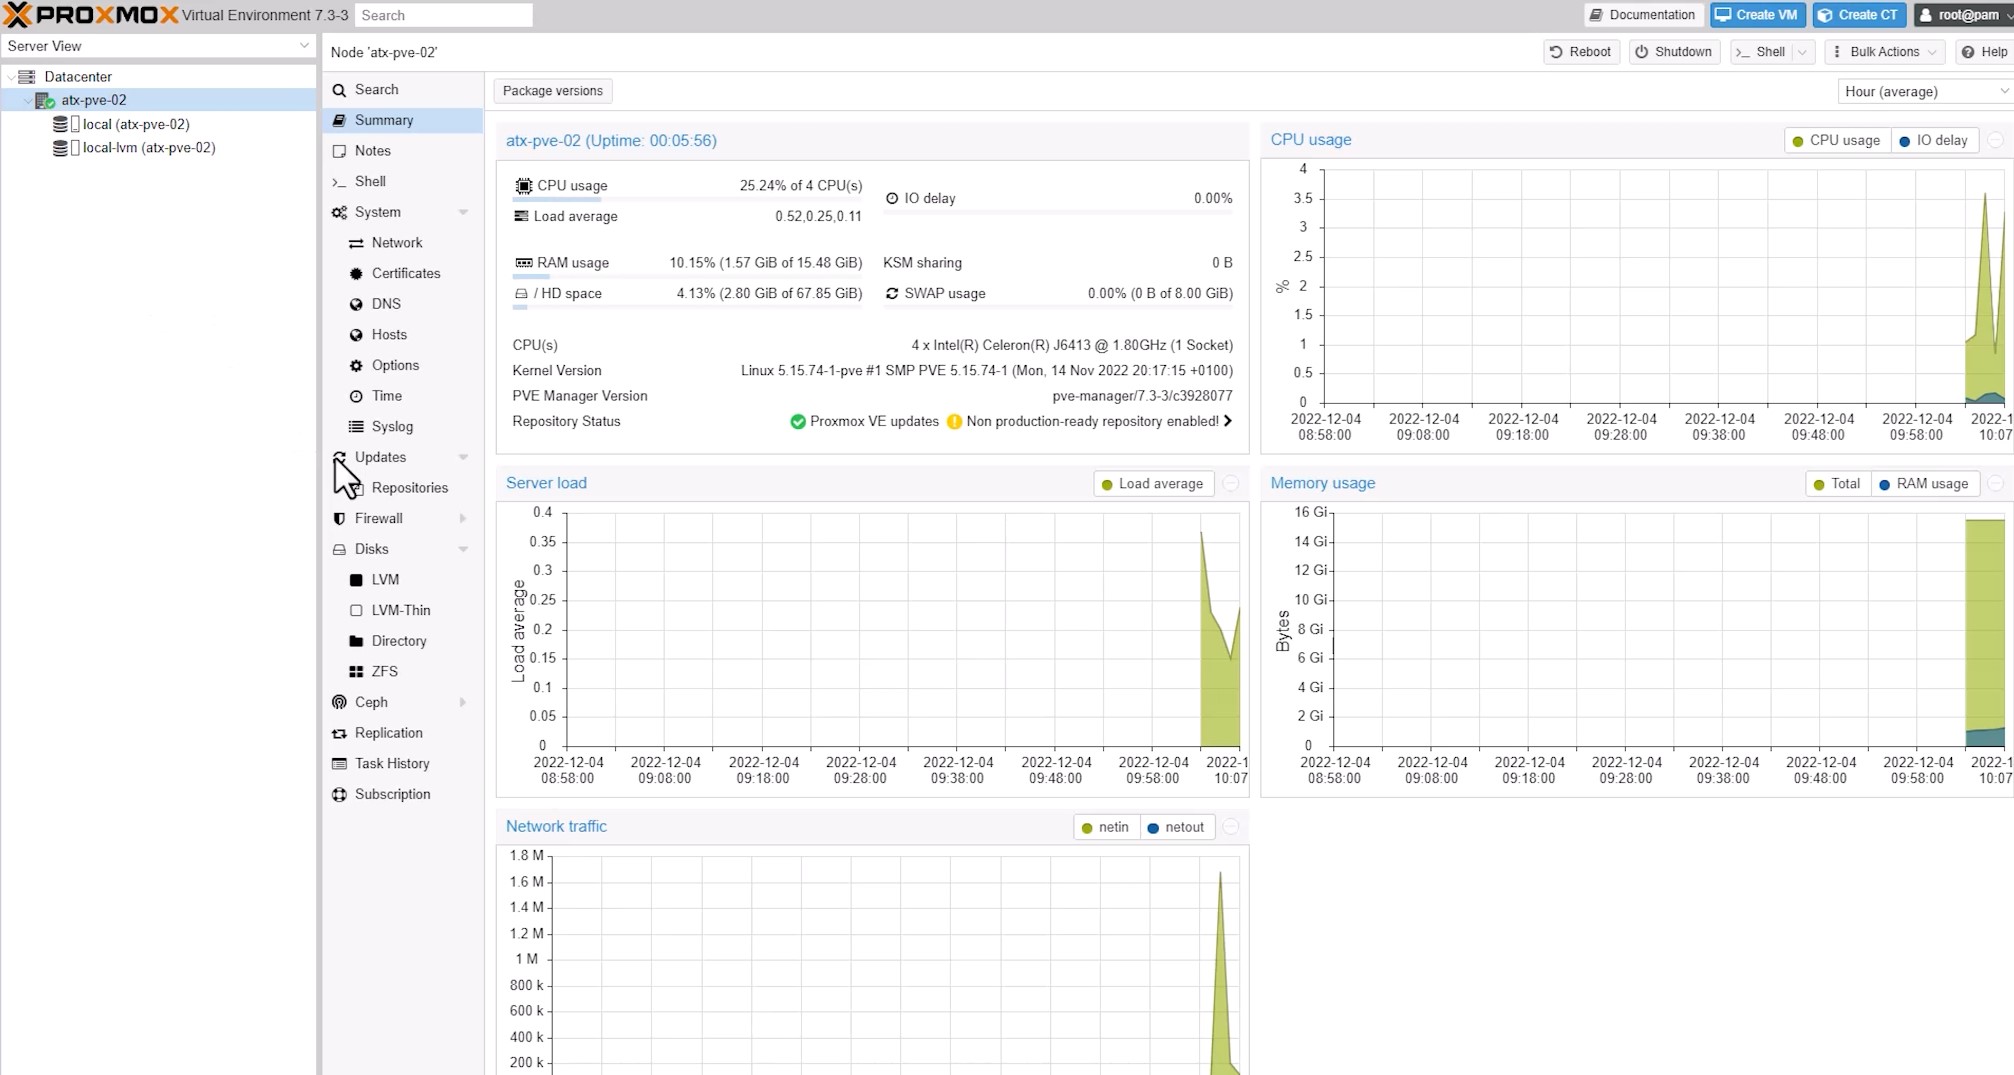Open the Task History menu item
Image resolution: width=2014 pixels, height=1075 pixels.
[392, 763]
